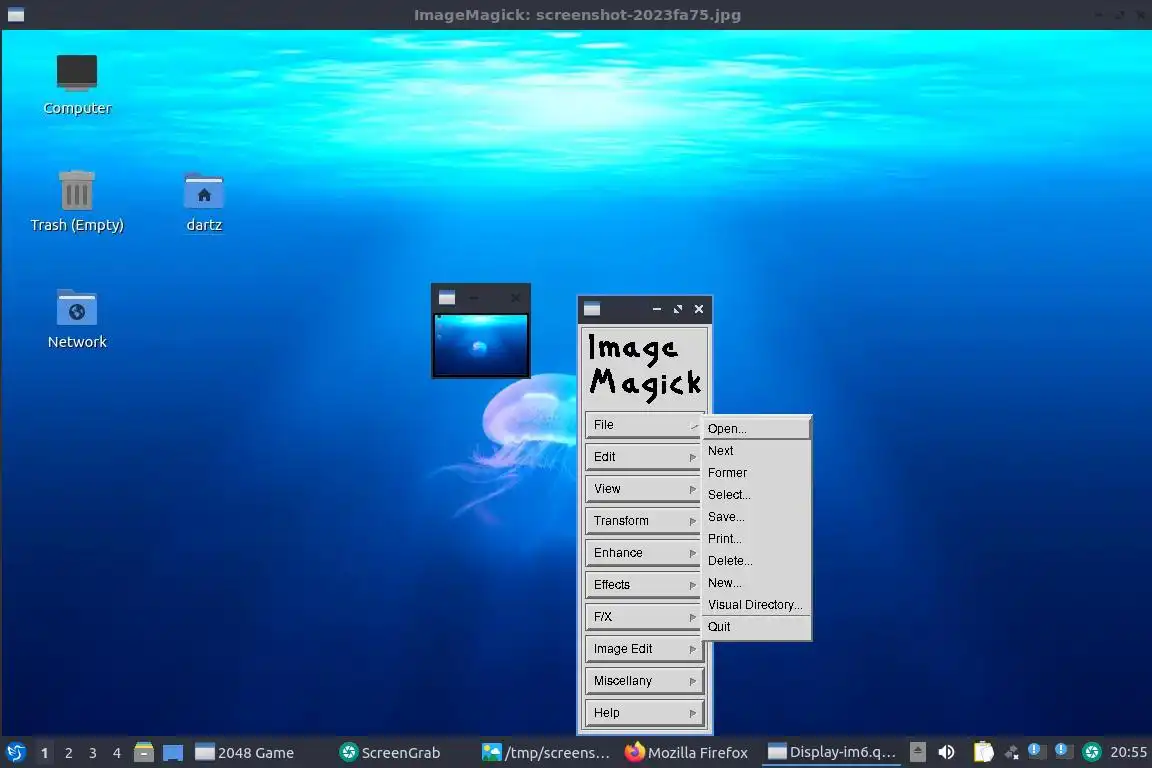The image size is (1152, 768).
Task: Expand the View submenu arrow
Action: (692, 489)
